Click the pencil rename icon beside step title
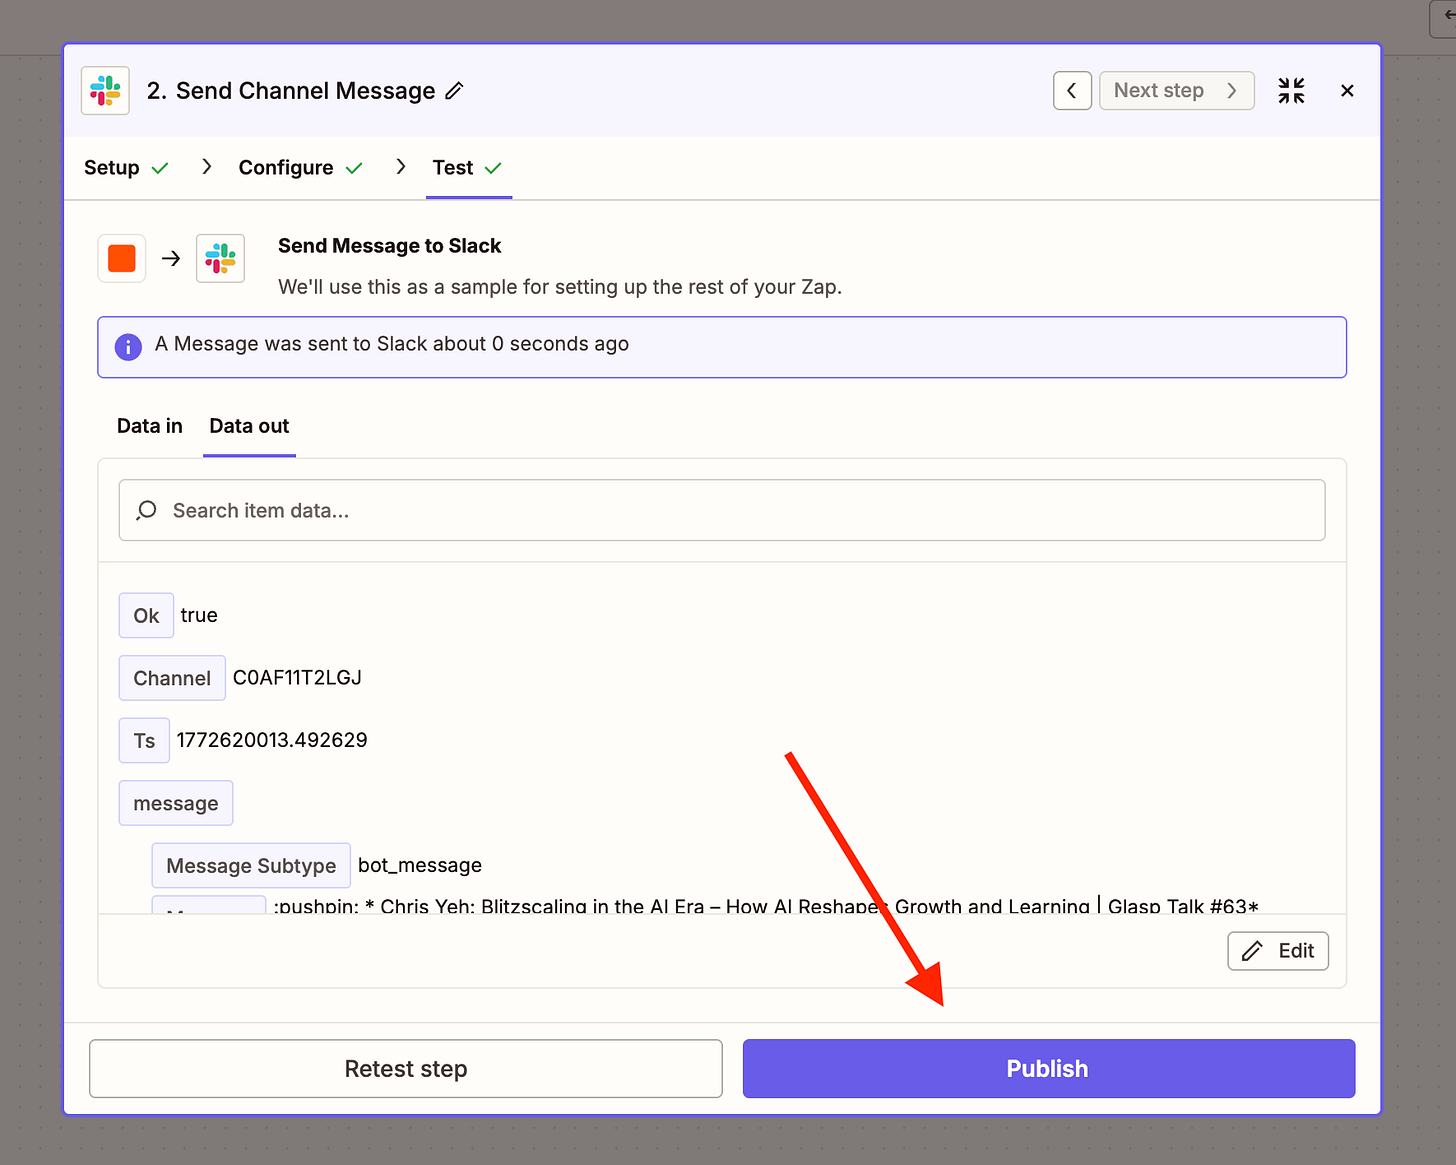Viewport: 1456px width, 1165px height. point(455,91)
